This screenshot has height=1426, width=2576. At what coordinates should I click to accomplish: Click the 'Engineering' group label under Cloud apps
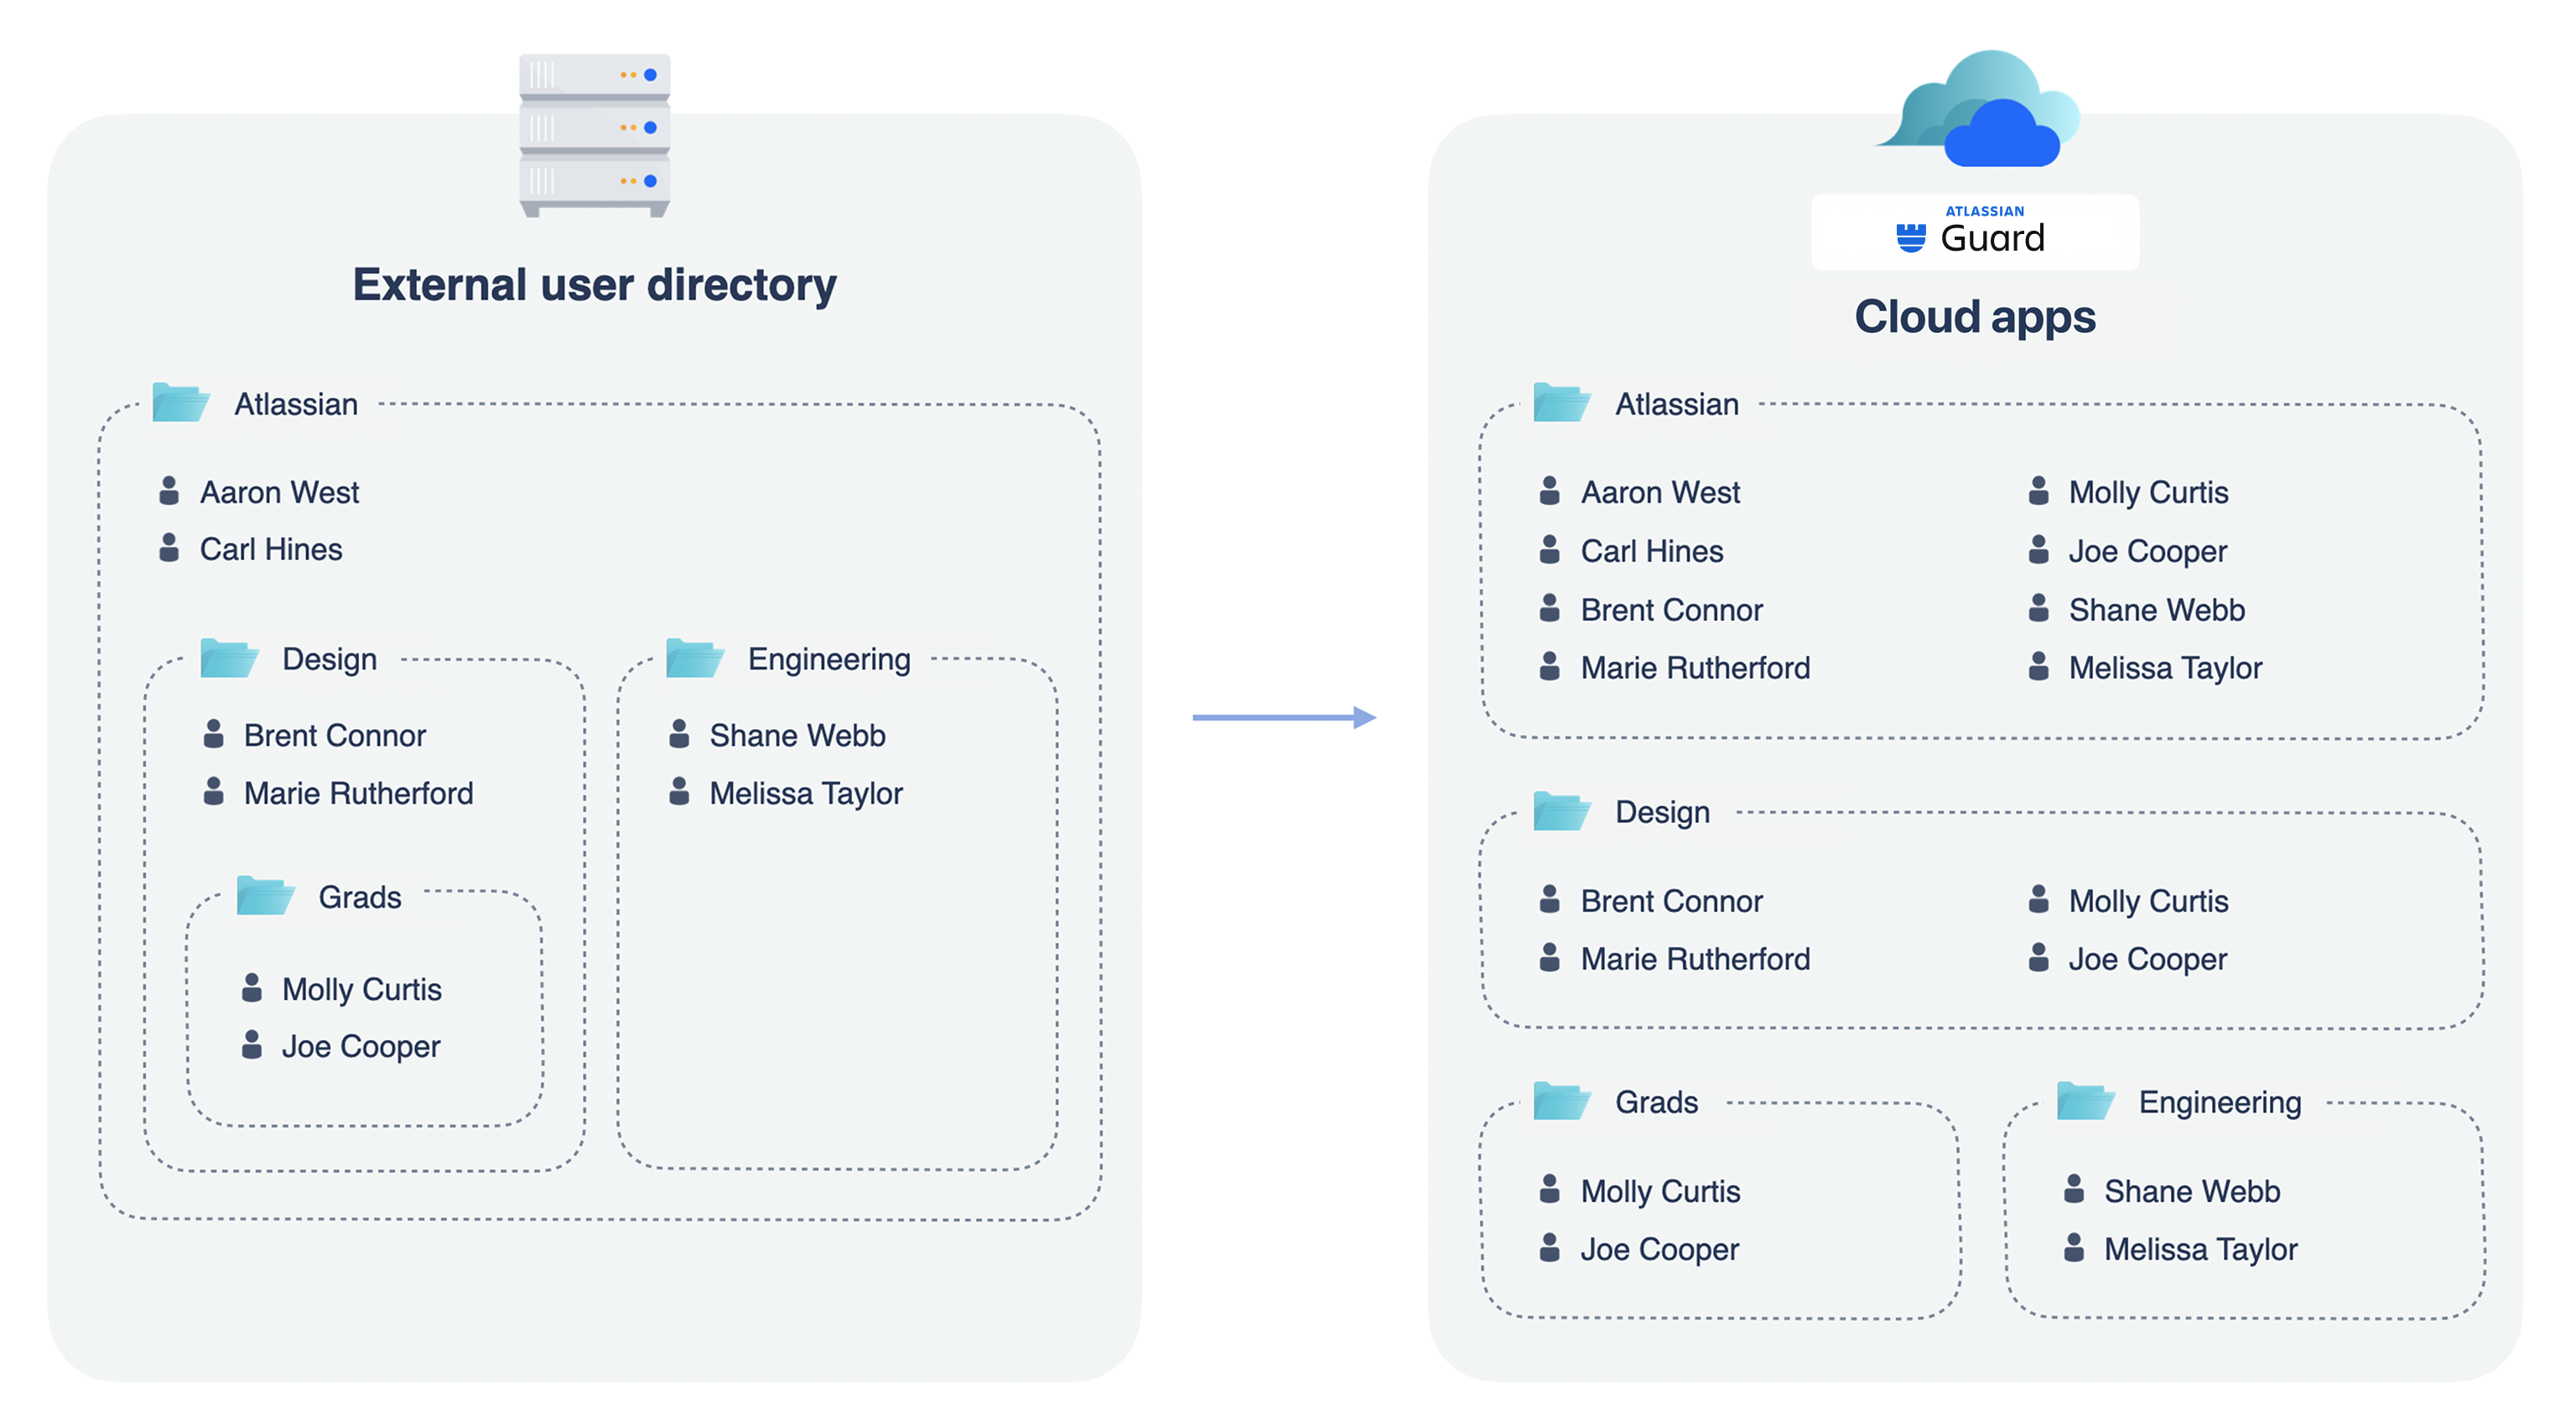click(x=2220, y=1103)
